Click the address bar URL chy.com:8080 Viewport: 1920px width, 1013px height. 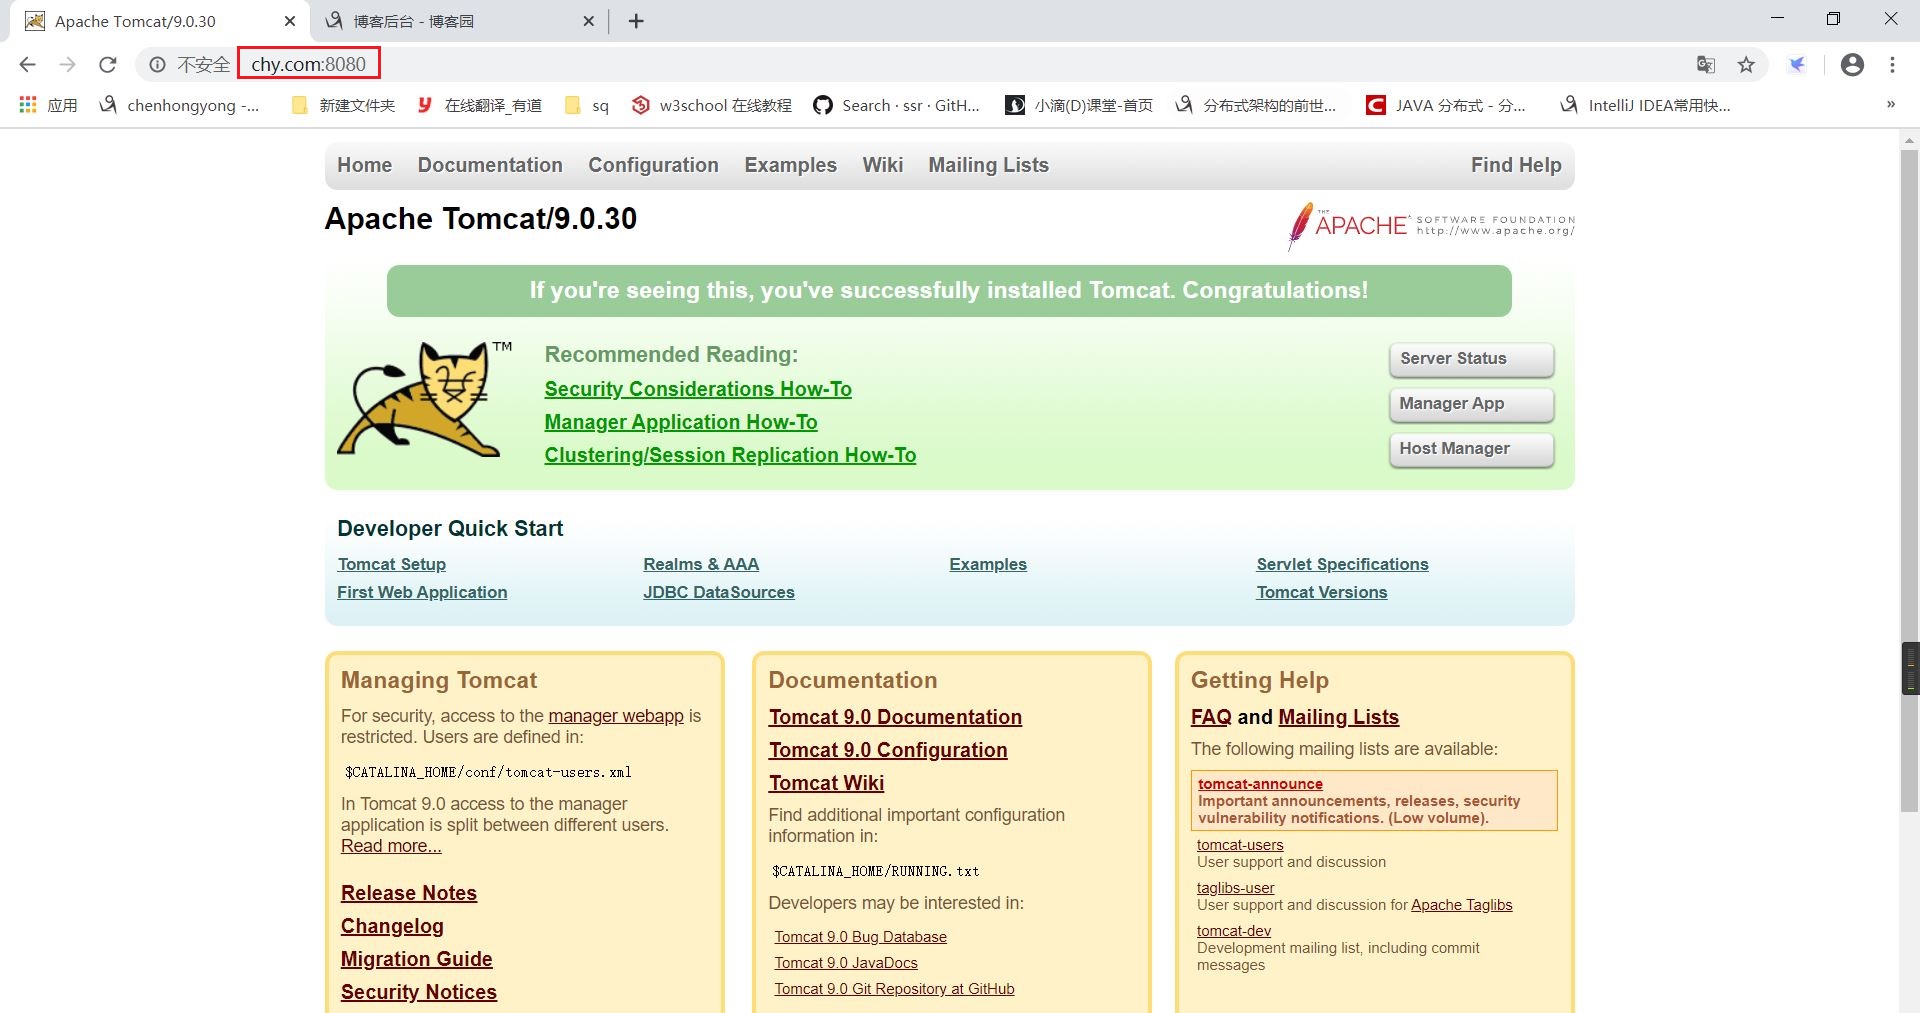308,65
